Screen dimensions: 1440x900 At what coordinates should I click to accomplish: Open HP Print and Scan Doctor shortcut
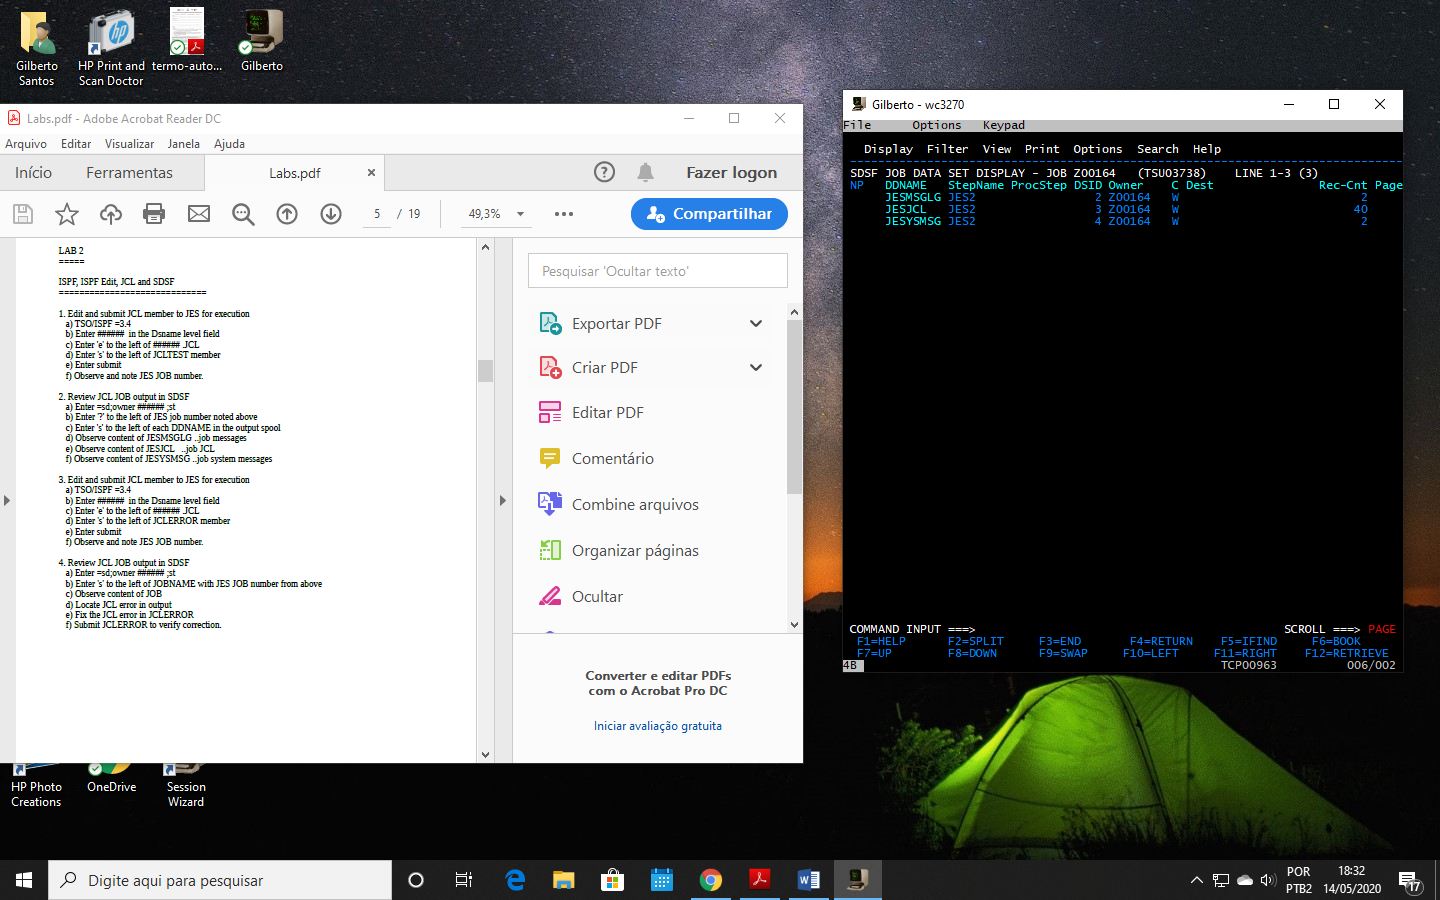(x=111, y=48)
